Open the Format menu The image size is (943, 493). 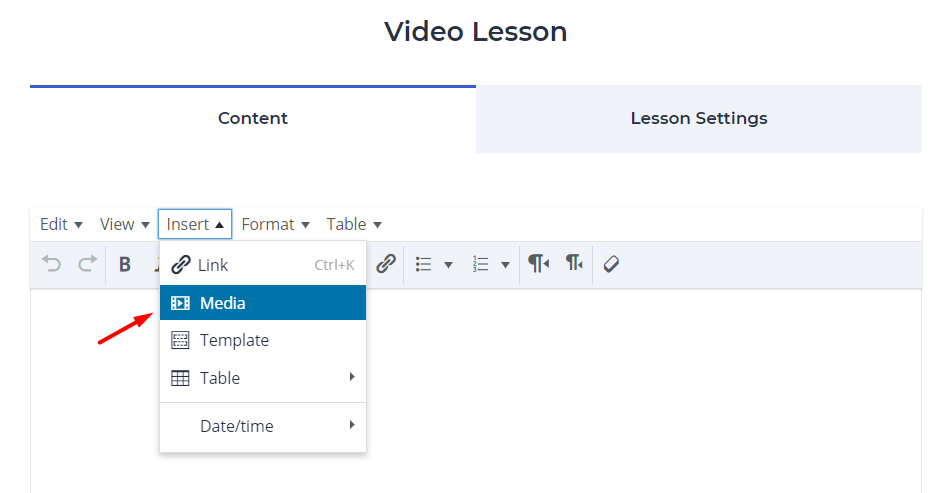click(x=276, y=224)
